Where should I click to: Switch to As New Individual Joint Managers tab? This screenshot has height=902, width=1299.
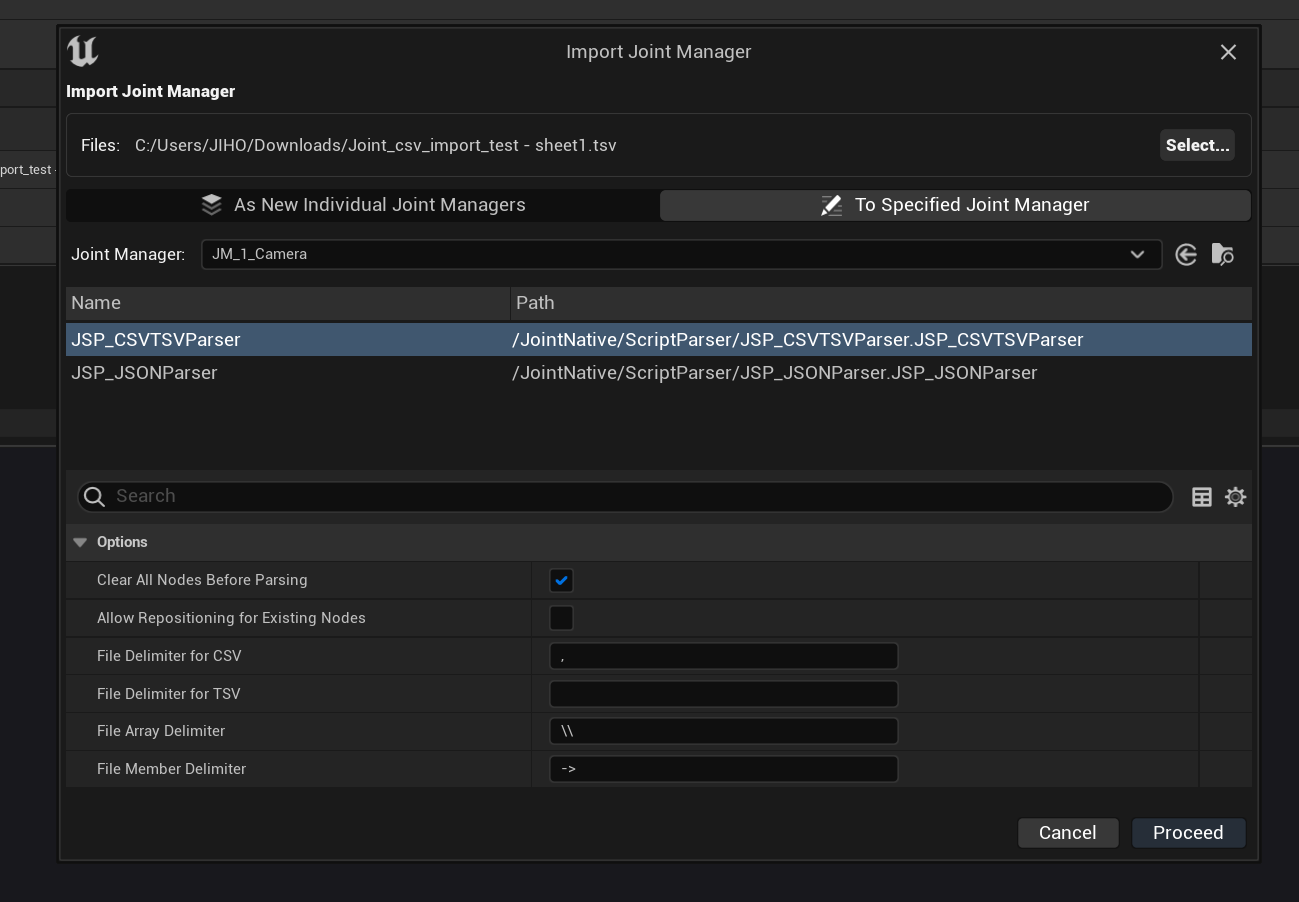(363, 205)
